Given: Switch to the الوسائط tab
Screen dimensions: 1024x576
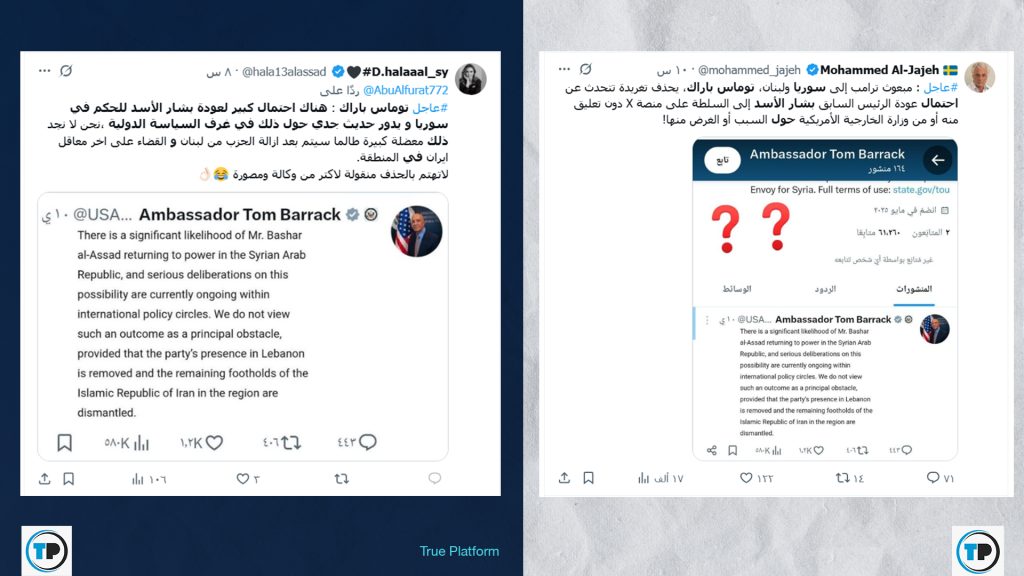Looking at the screenshot, I should click(x=737, y=289).
